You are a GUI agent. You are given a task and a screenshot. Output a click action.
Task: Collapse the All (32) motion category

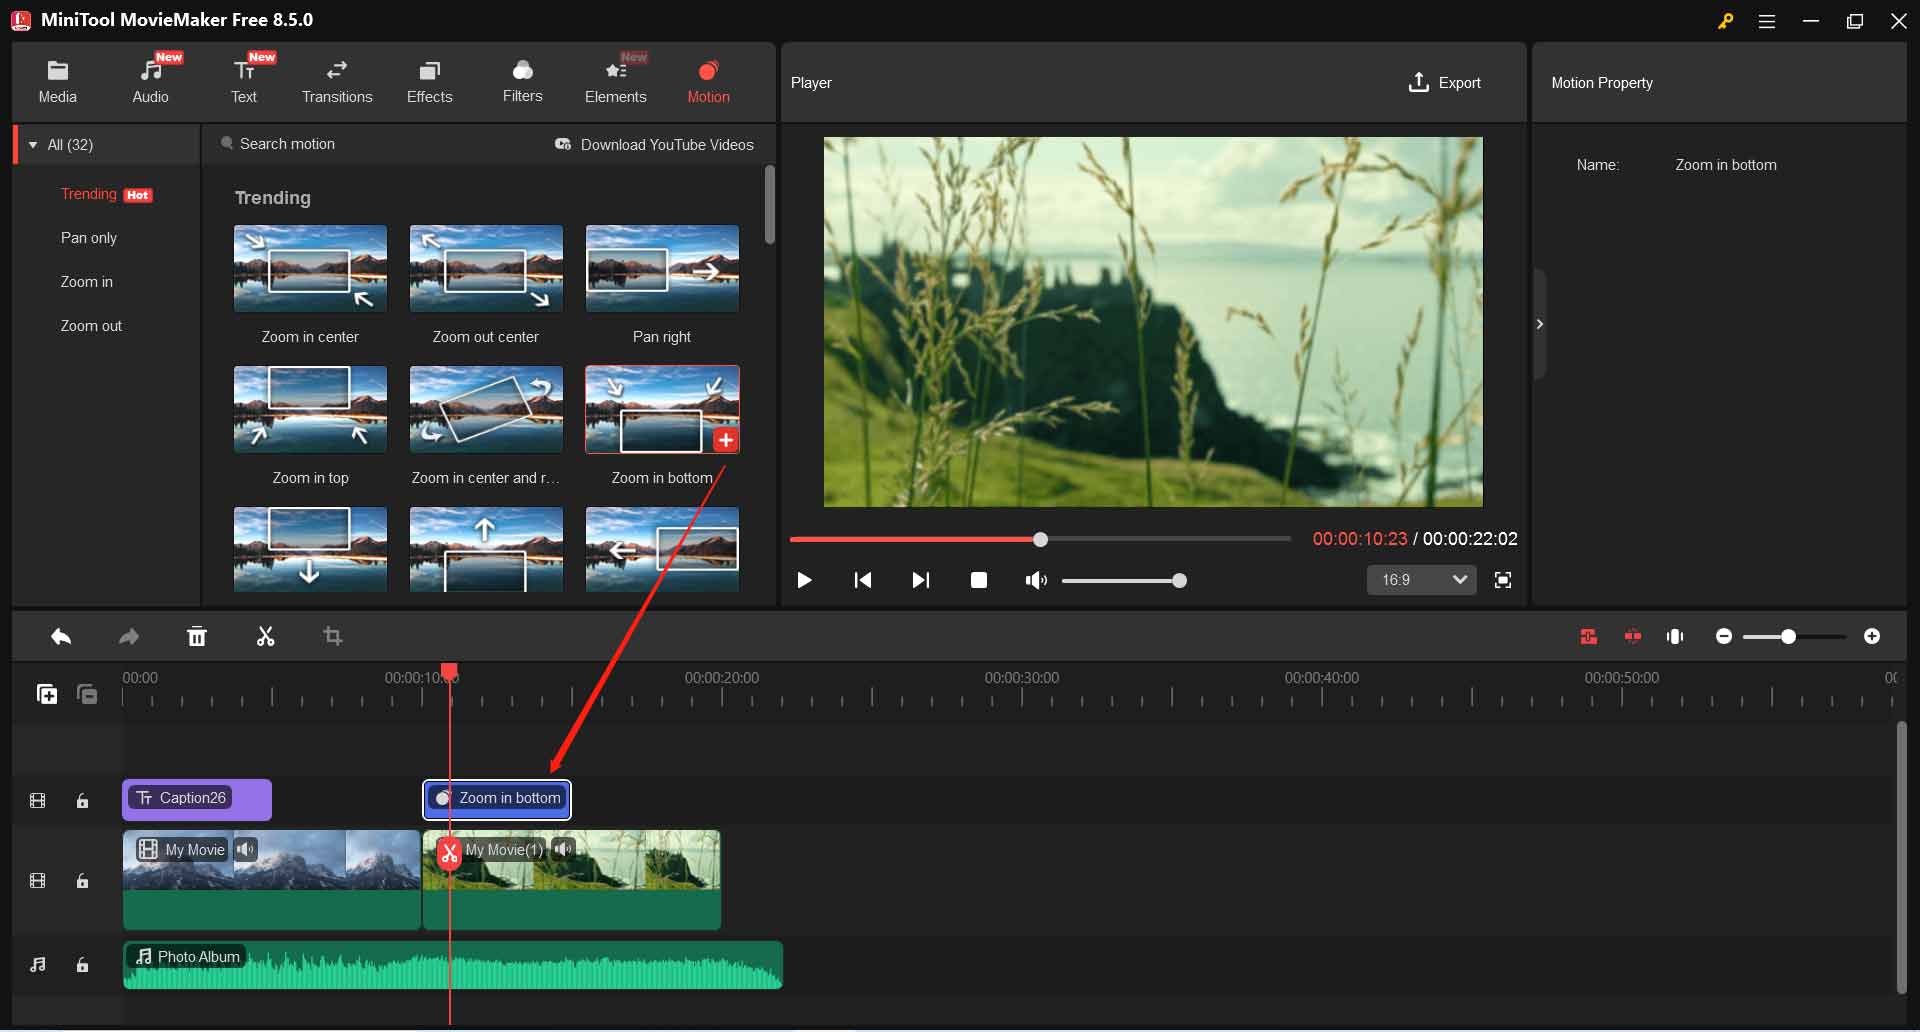pyautogui.click(x=34, y=144)
